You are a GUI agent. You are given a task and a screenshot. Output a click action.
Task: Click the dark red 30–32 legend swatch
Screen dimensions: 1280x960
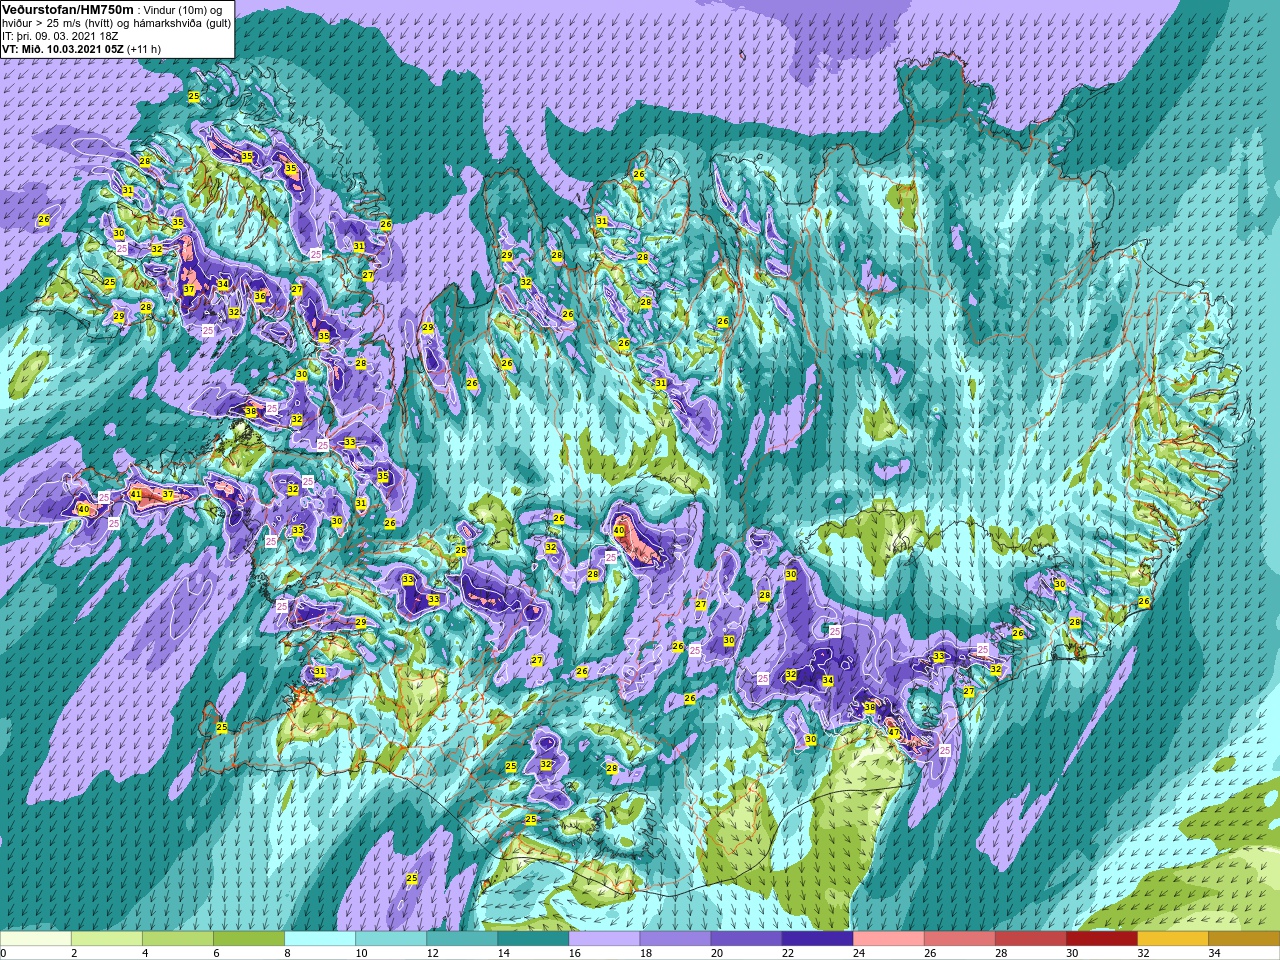point(1101,939)
